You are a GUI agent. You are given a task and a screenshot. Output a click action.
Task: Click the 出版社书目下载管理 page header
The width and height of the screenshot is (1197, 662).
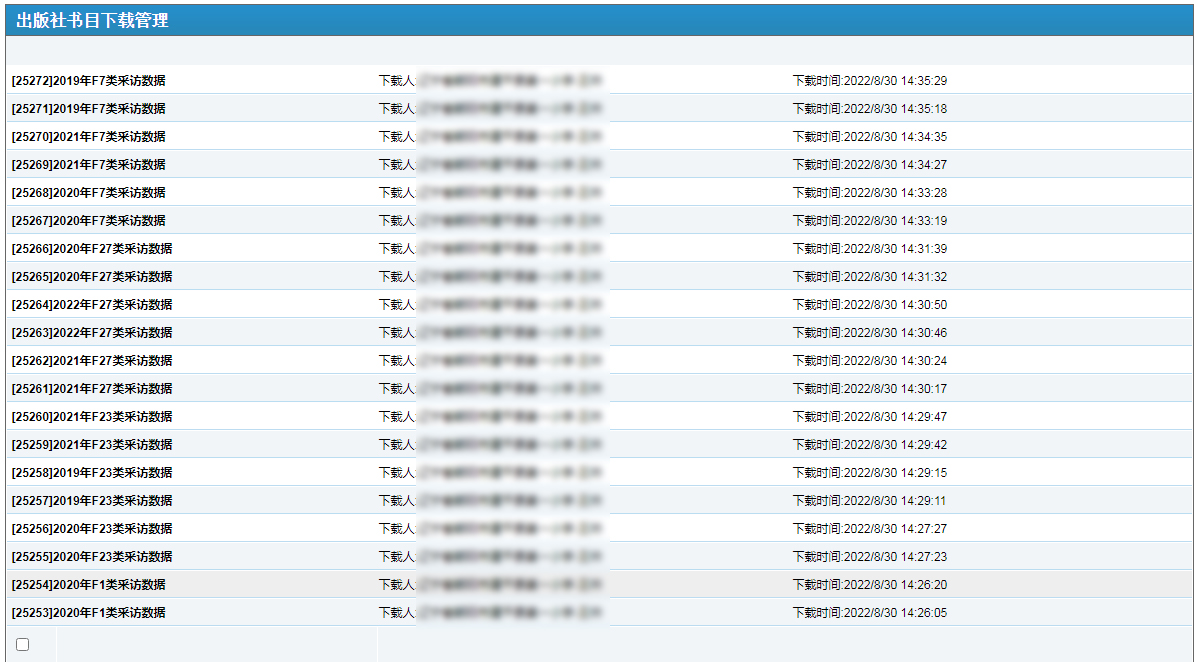[92, 21]
